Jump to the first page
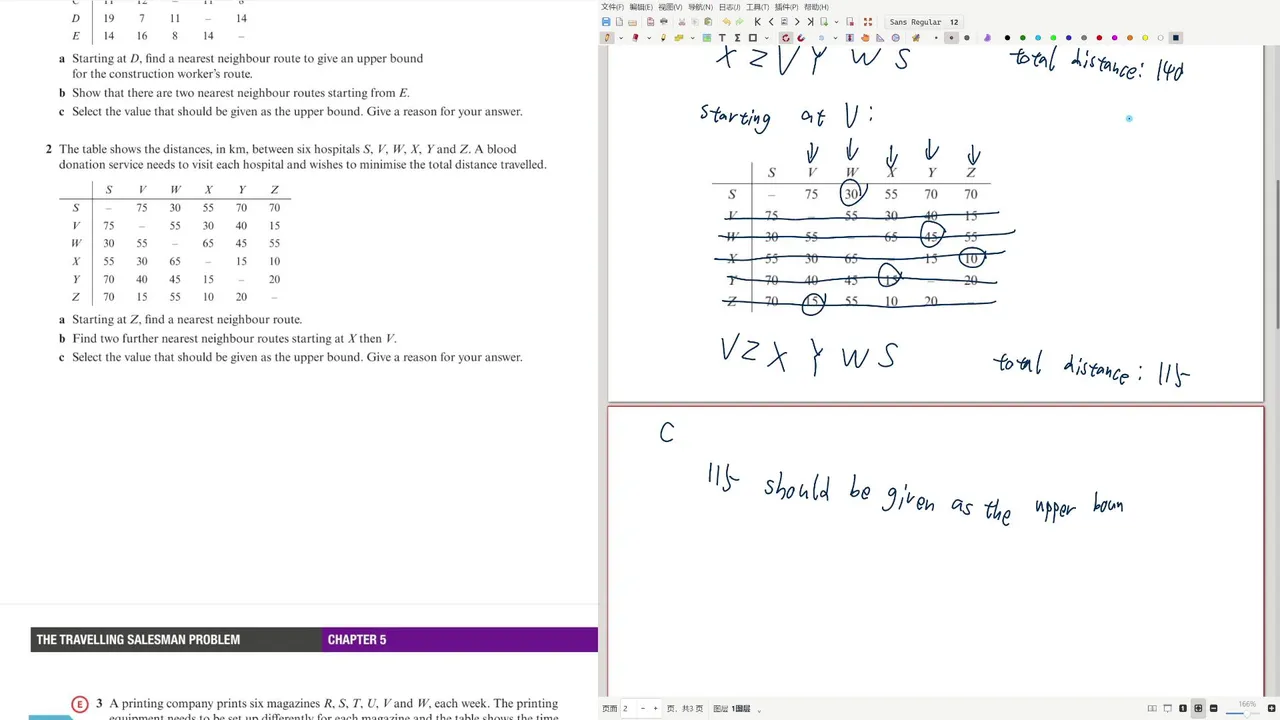The image size is (1280, 720). pyautogui.click(x=757, y=22)
